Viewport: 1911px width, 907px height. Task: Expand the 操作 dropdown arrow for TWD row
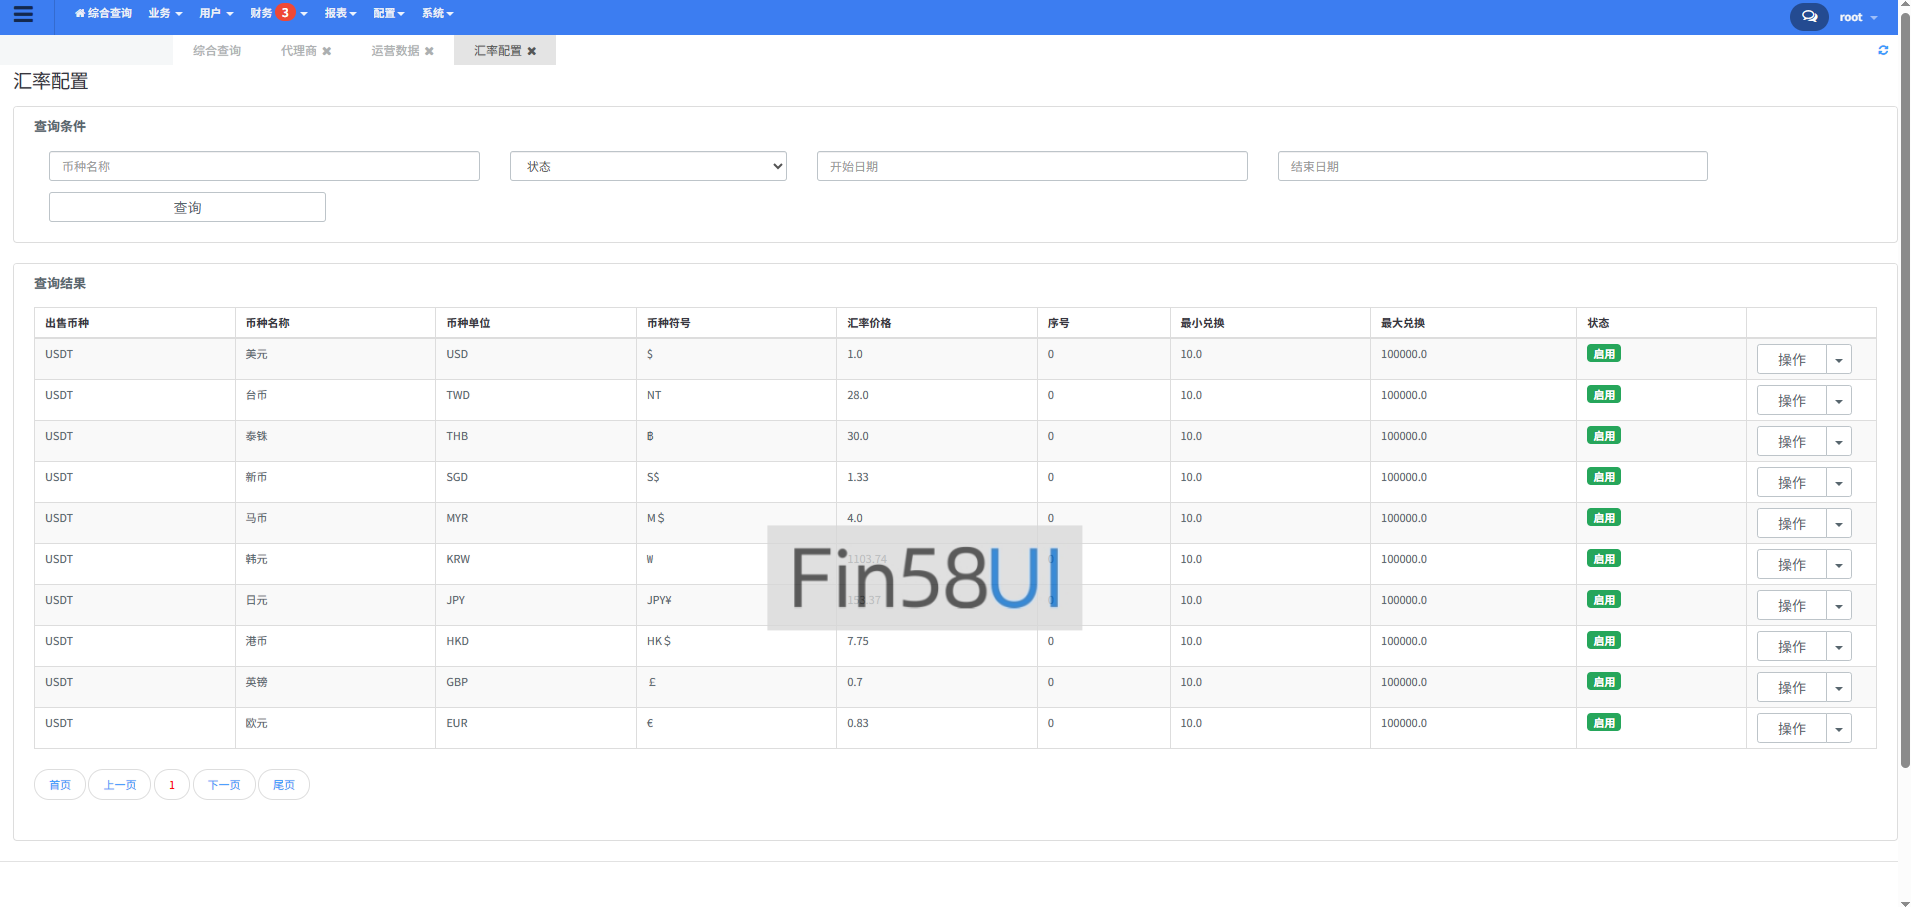coord(1838,401)
